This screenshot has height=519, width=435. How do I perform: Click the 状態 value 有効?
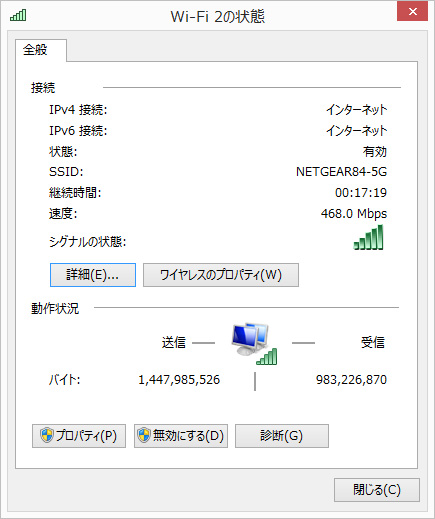click(x=375, y=152)
